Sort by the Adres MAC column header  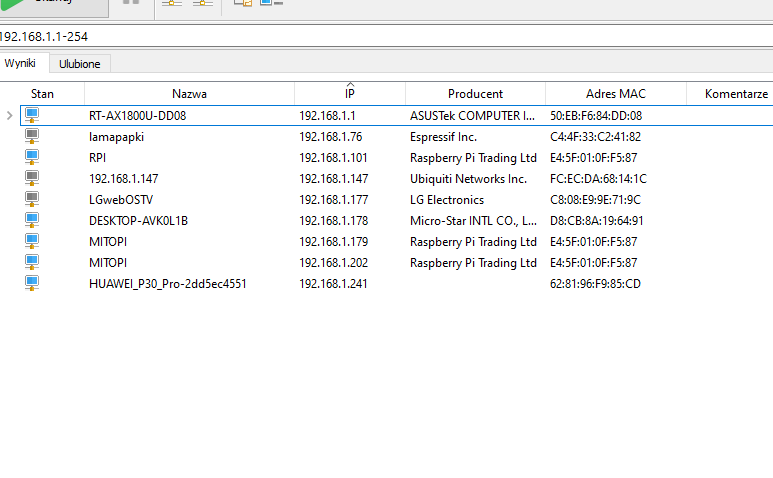(616, 94)
